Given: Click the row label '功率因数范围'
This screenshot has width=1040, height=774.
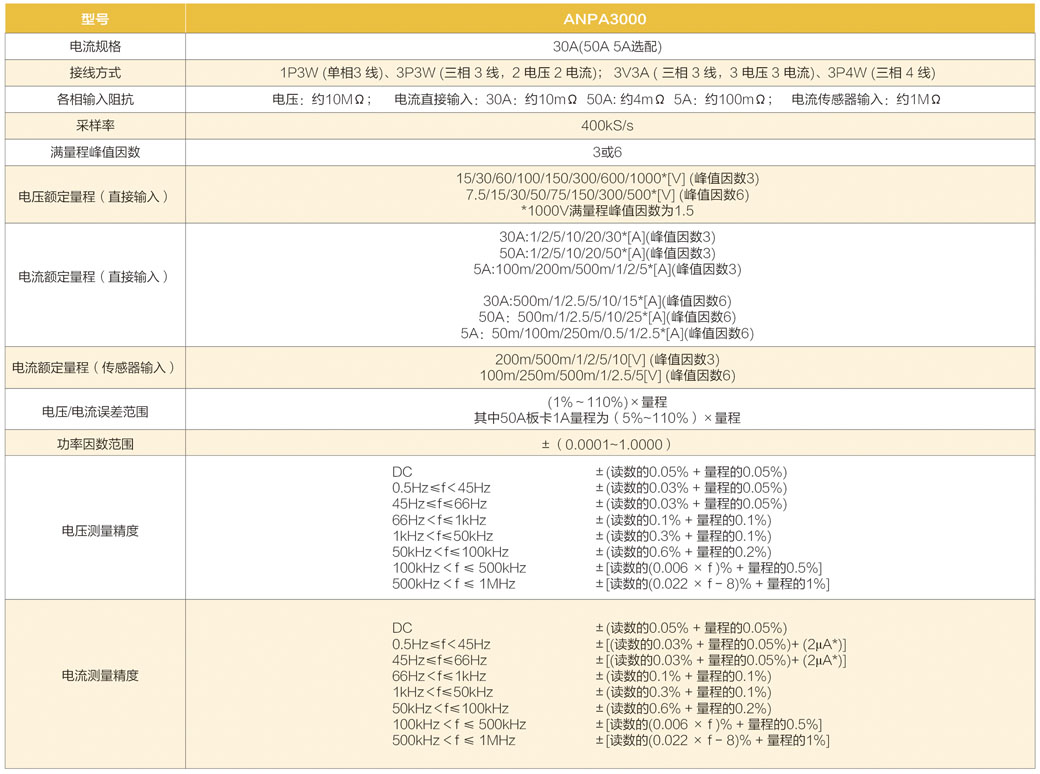Looking at the screenshot, I should pos(95,444).
